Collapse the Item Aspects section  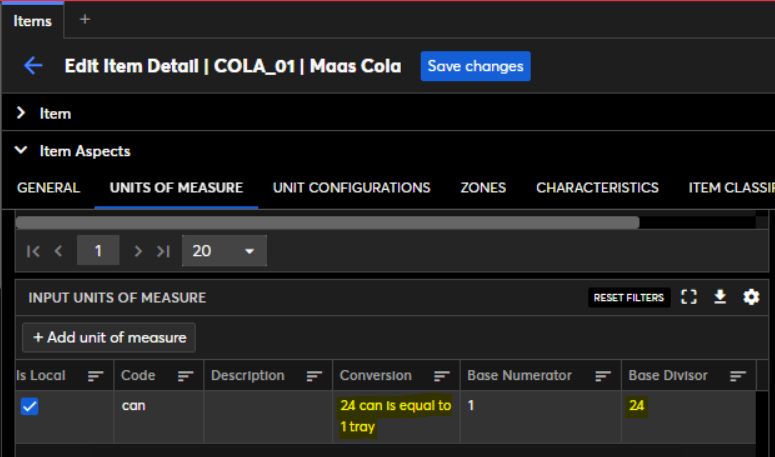[21, 150]
